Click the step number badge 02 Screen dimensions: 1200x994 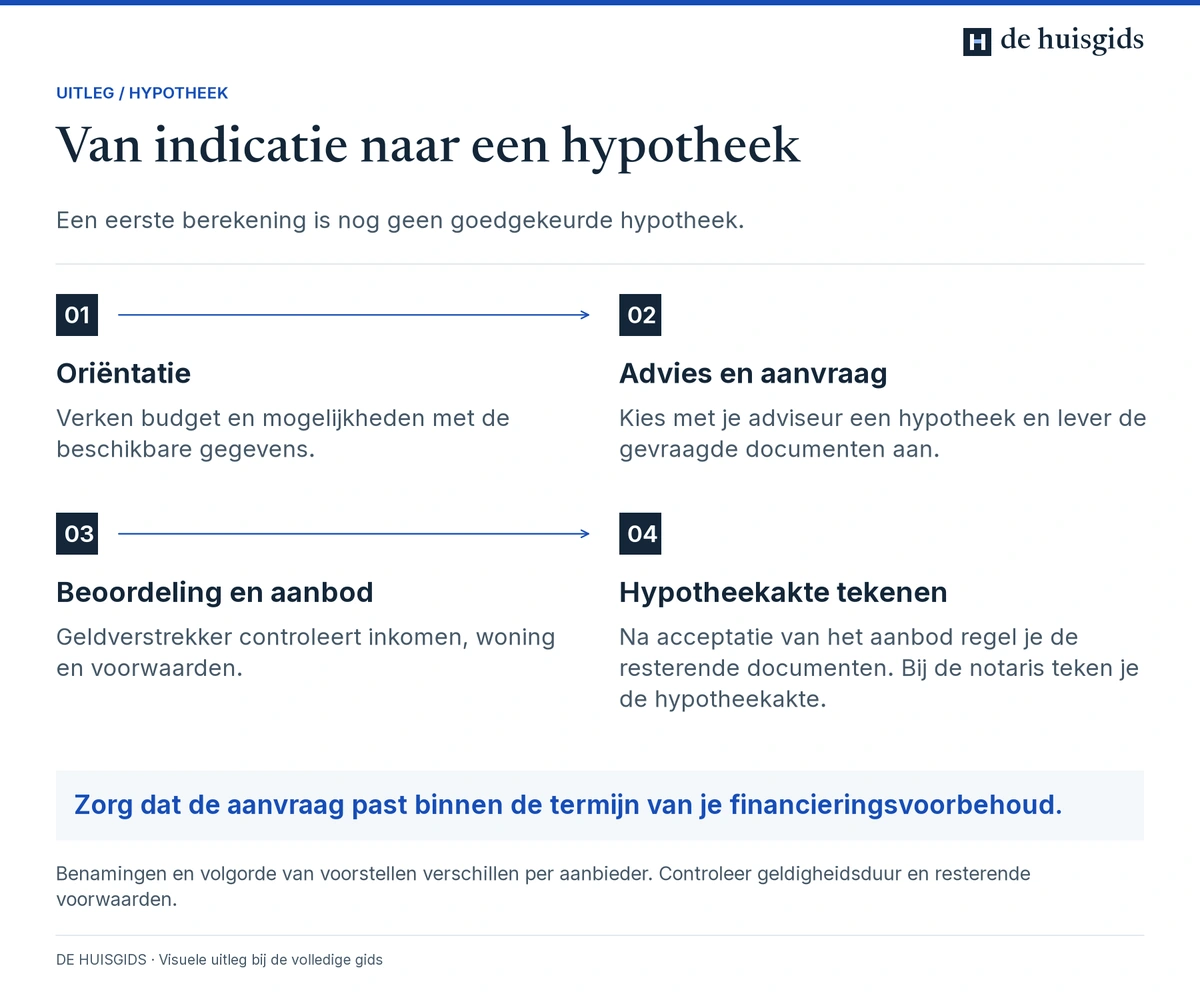(640, 315)
